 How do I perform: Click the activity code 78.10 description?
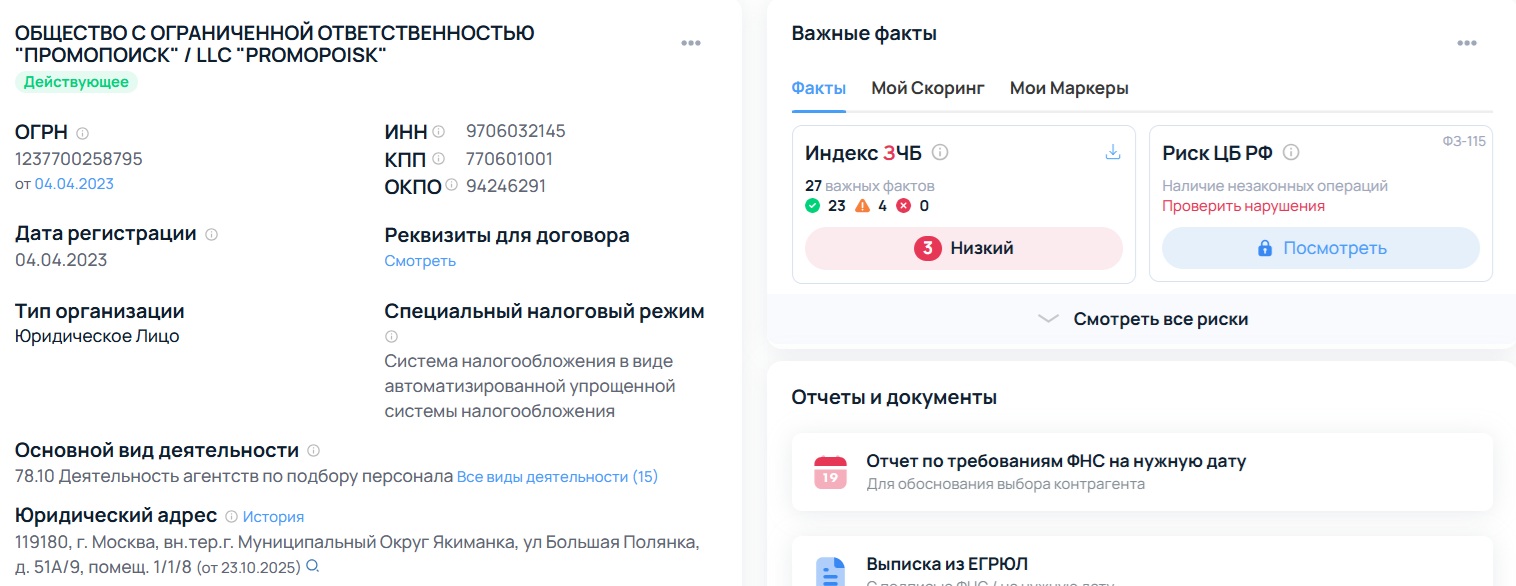pos(234,477)
